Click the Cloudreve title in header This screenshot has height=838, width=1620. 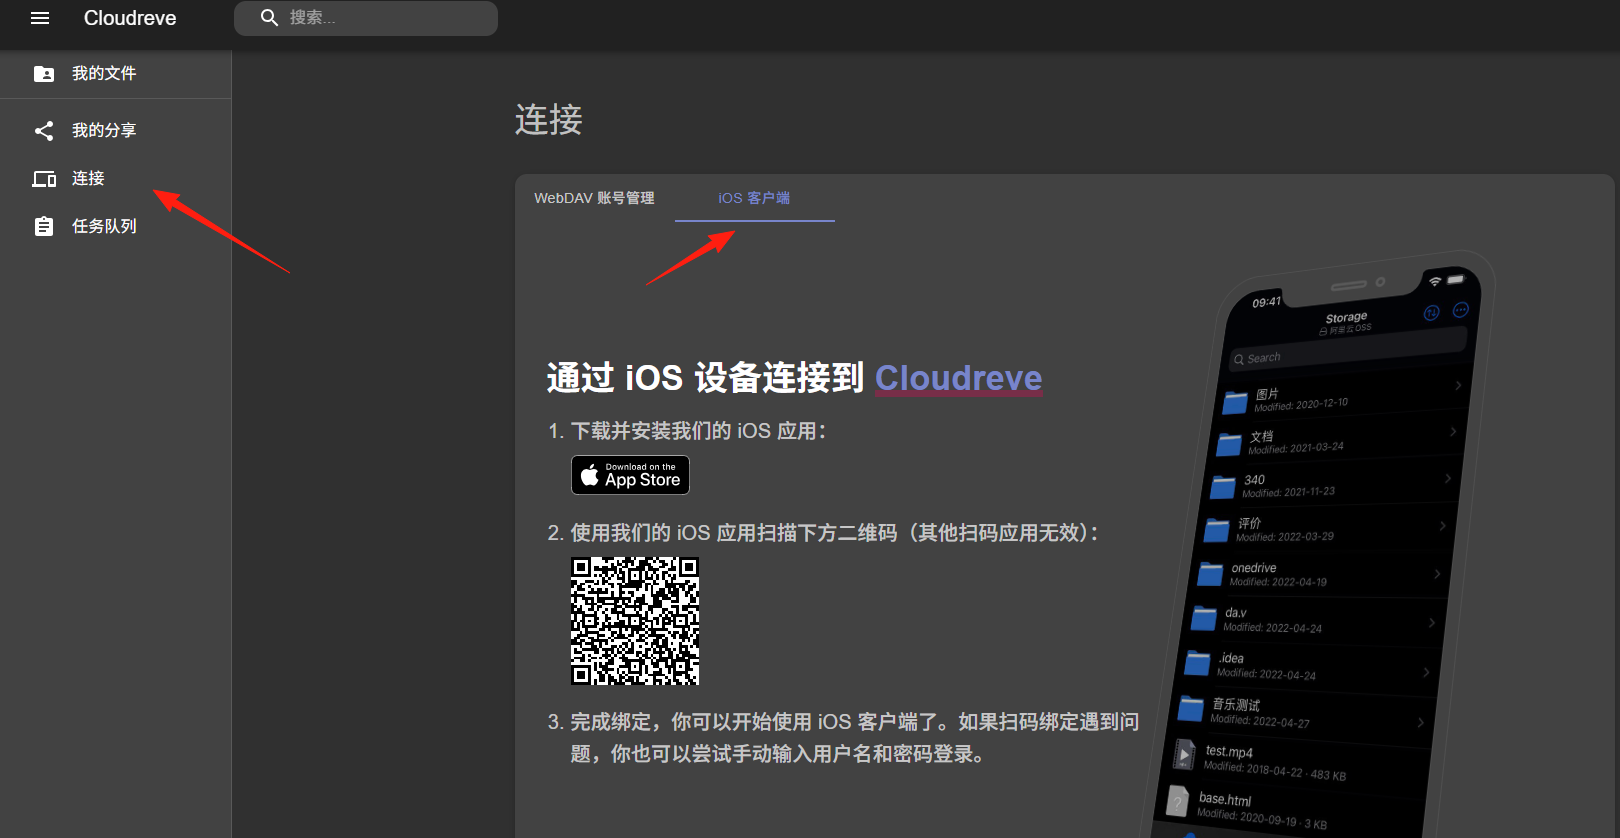pos(130,18)
